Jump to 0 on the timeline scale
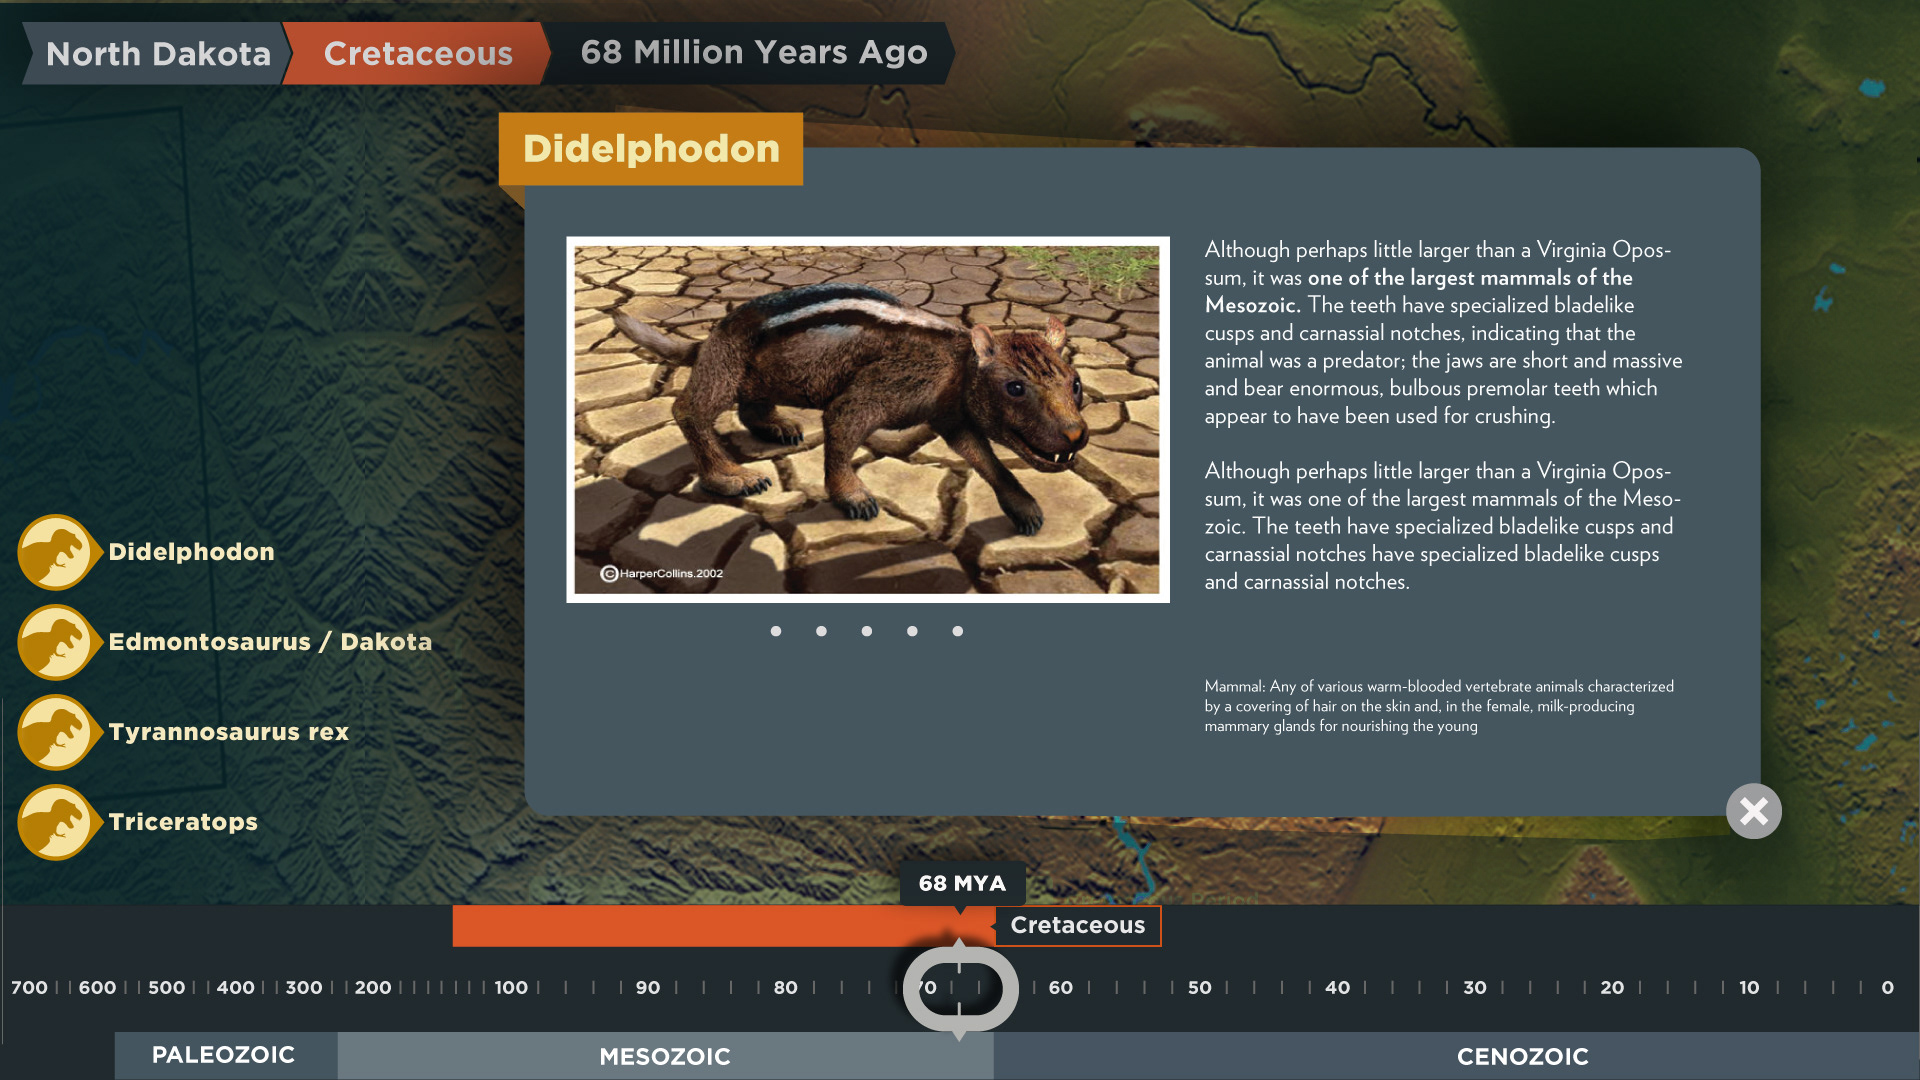 [x=1888, y=988]
